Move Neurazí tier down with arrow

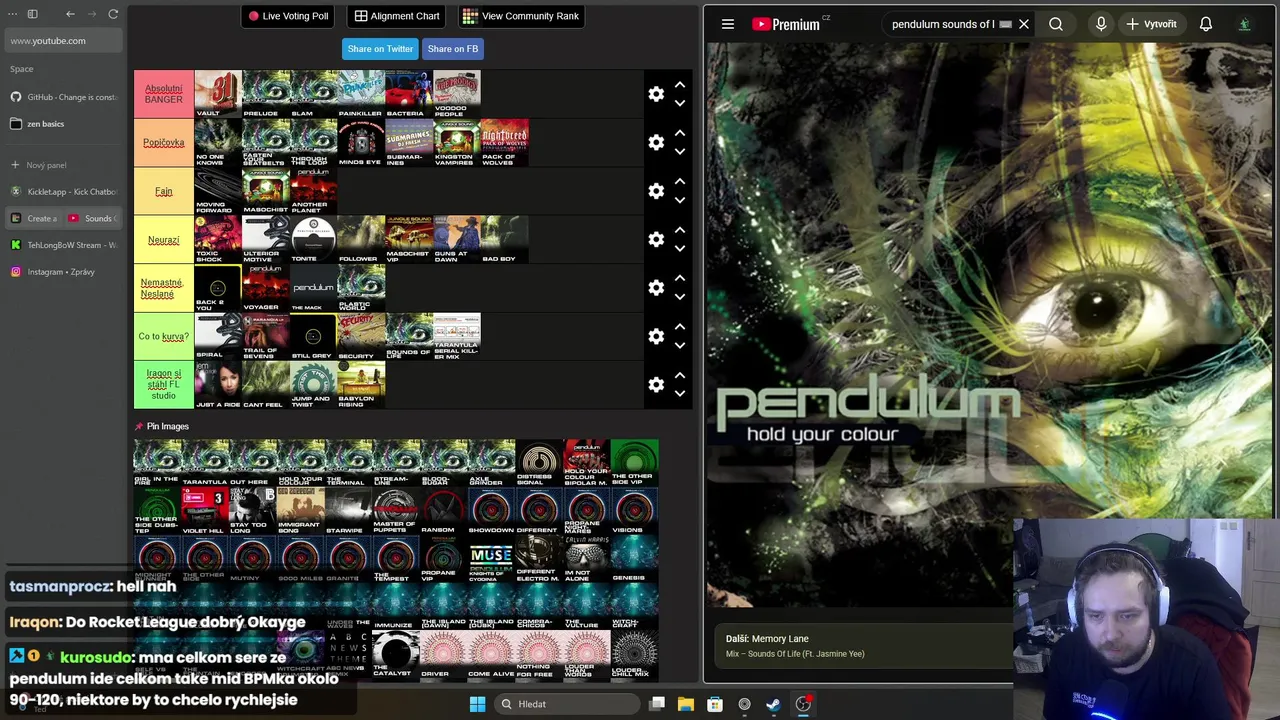(x=680, y=249)
